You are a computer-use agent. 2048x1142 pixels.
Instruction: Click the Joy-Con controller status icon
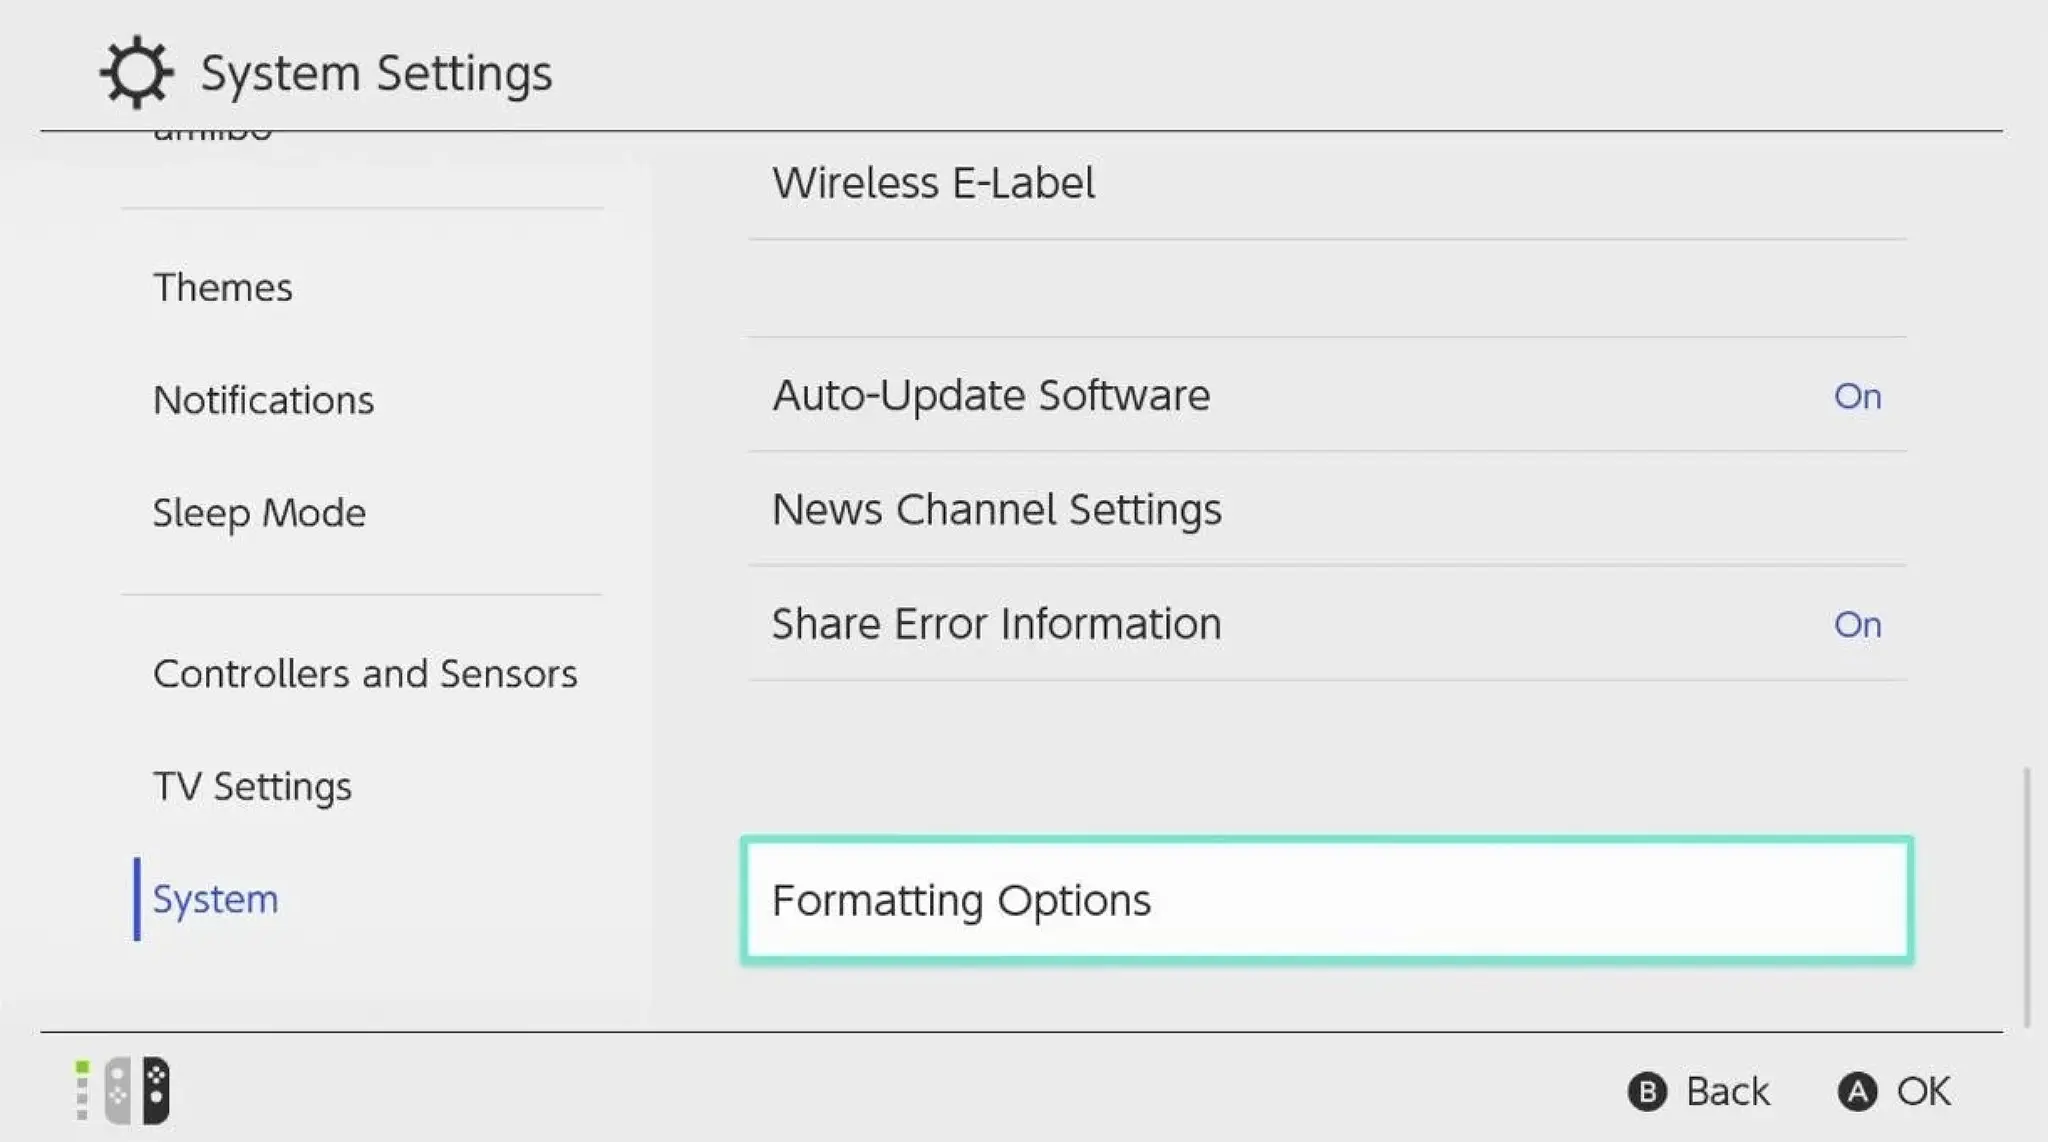click(x=120, y=1089)
